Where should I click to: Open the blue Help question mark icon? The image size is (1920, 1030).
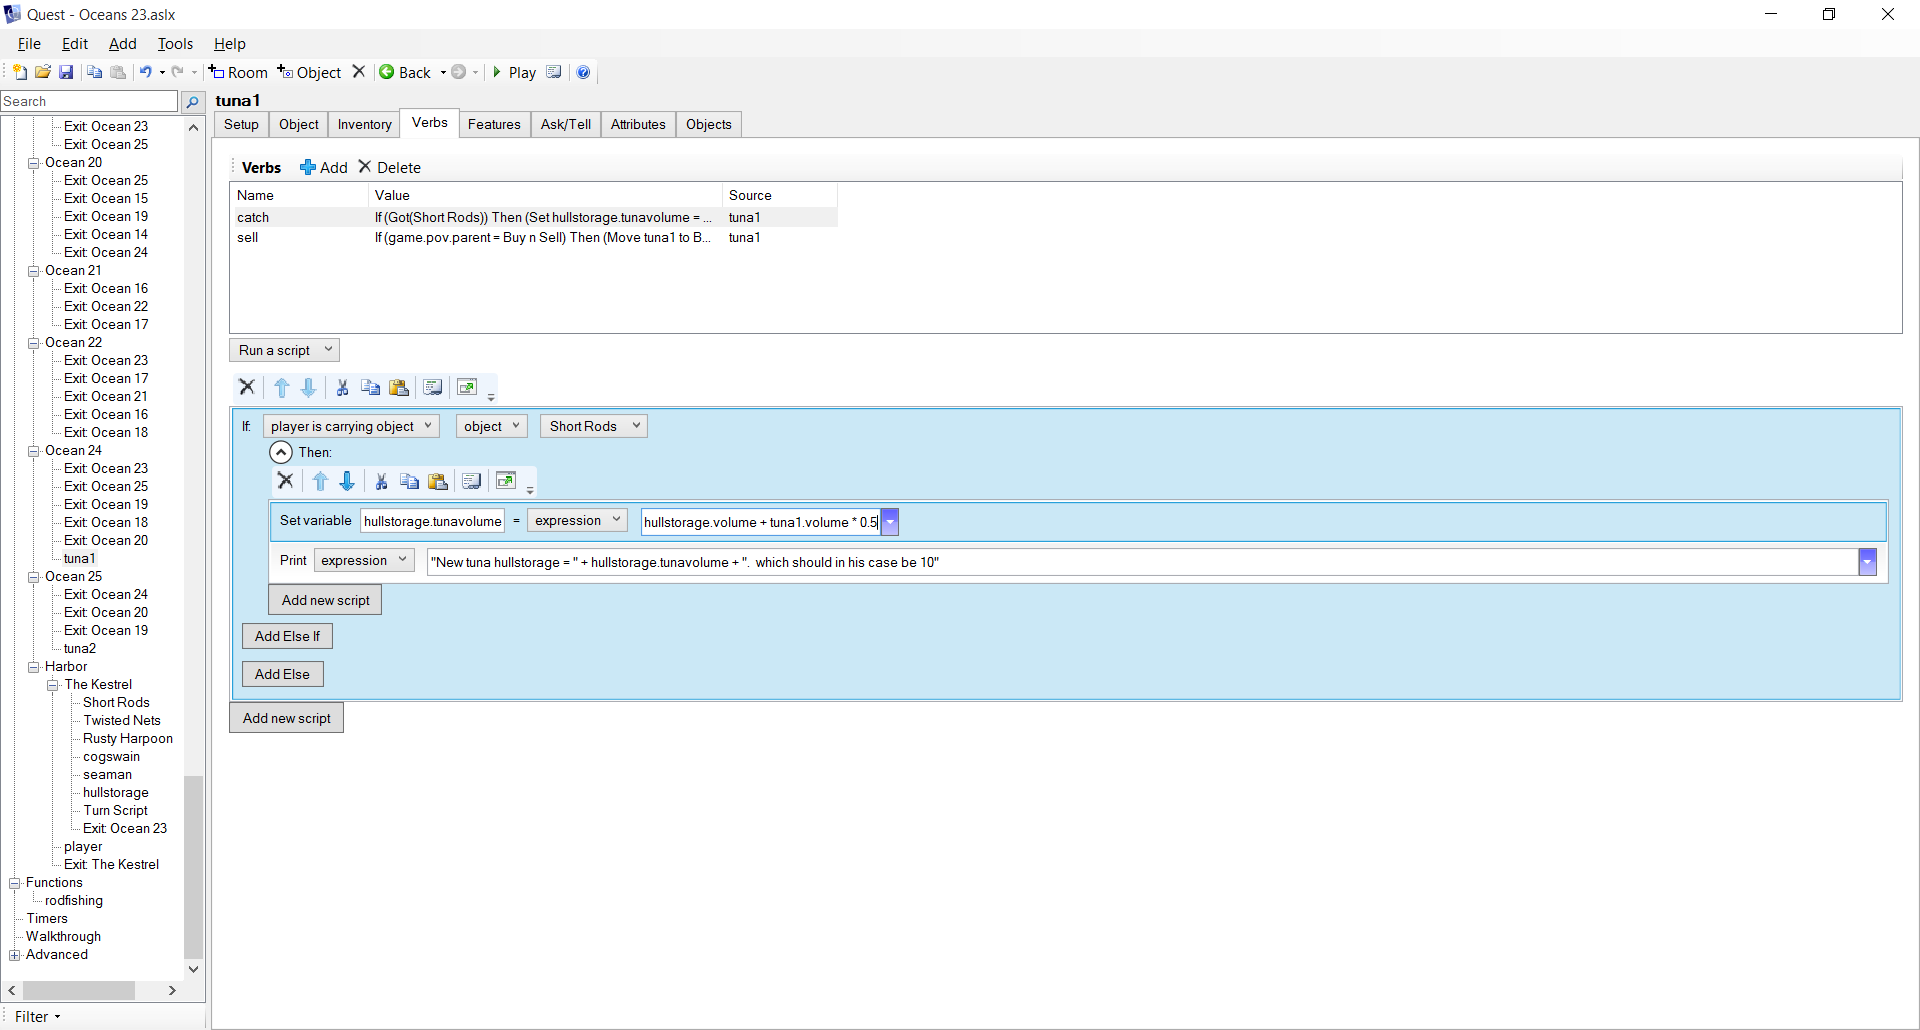(583, 72)
